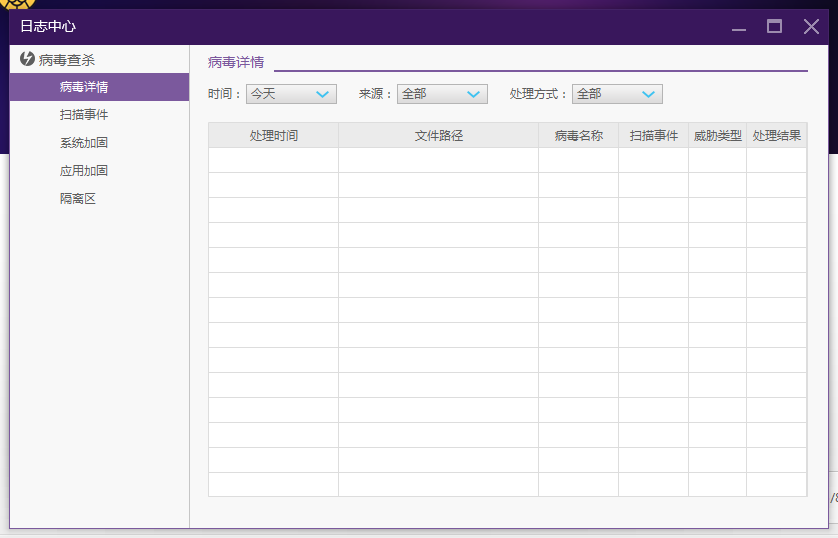Click the 日志中心 window title
Image resolution: width=838 pixels, height=538 pixels.
(48, 26)
